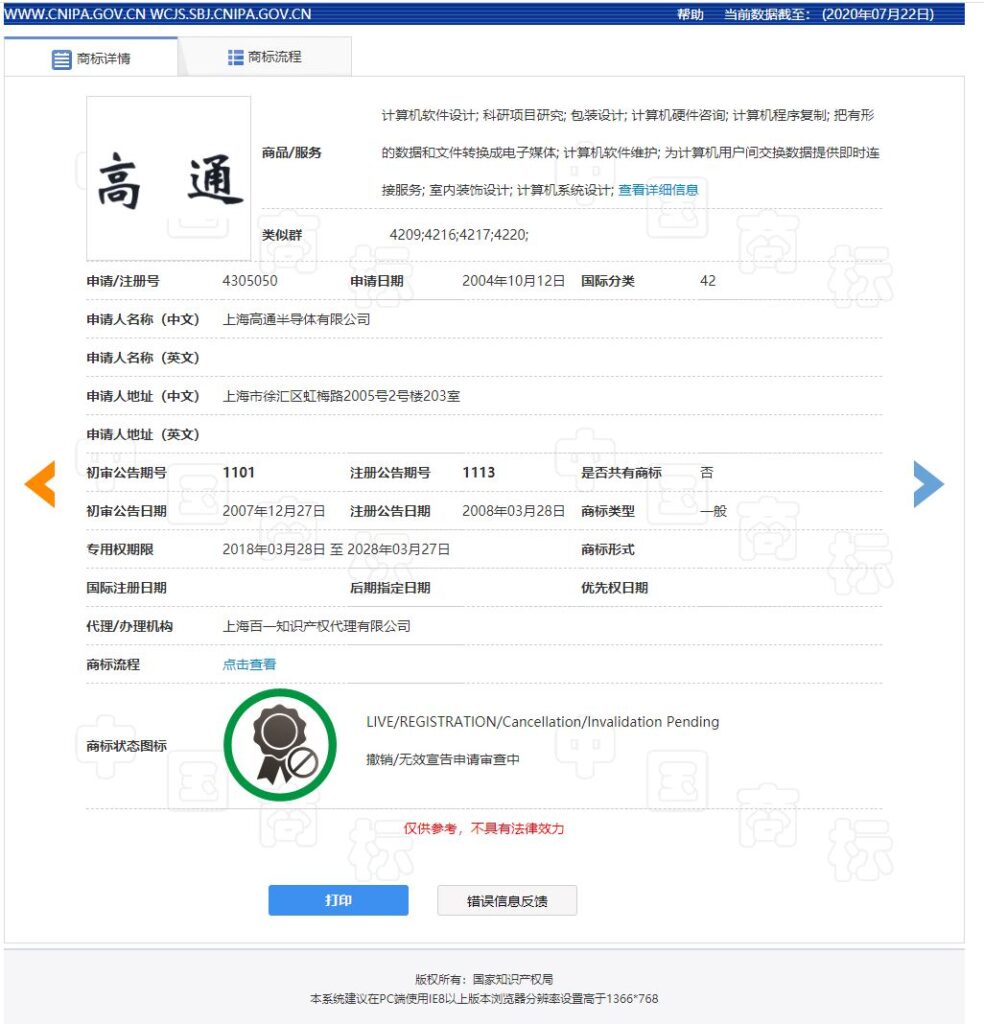
Task: Select application date 2004年10月12日
Action: click(513, 281)
